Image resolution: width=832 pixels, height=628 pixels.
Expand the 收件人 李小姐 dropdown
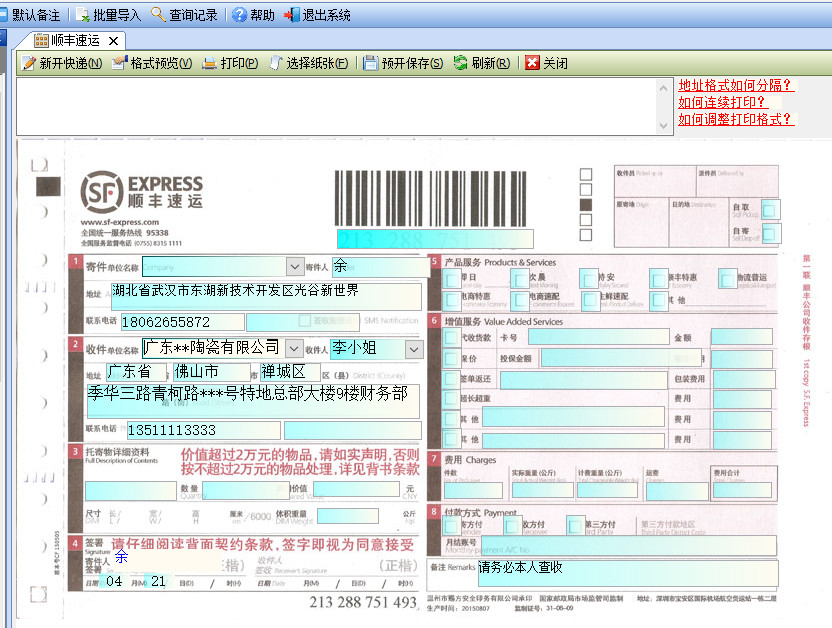(414, 349)
